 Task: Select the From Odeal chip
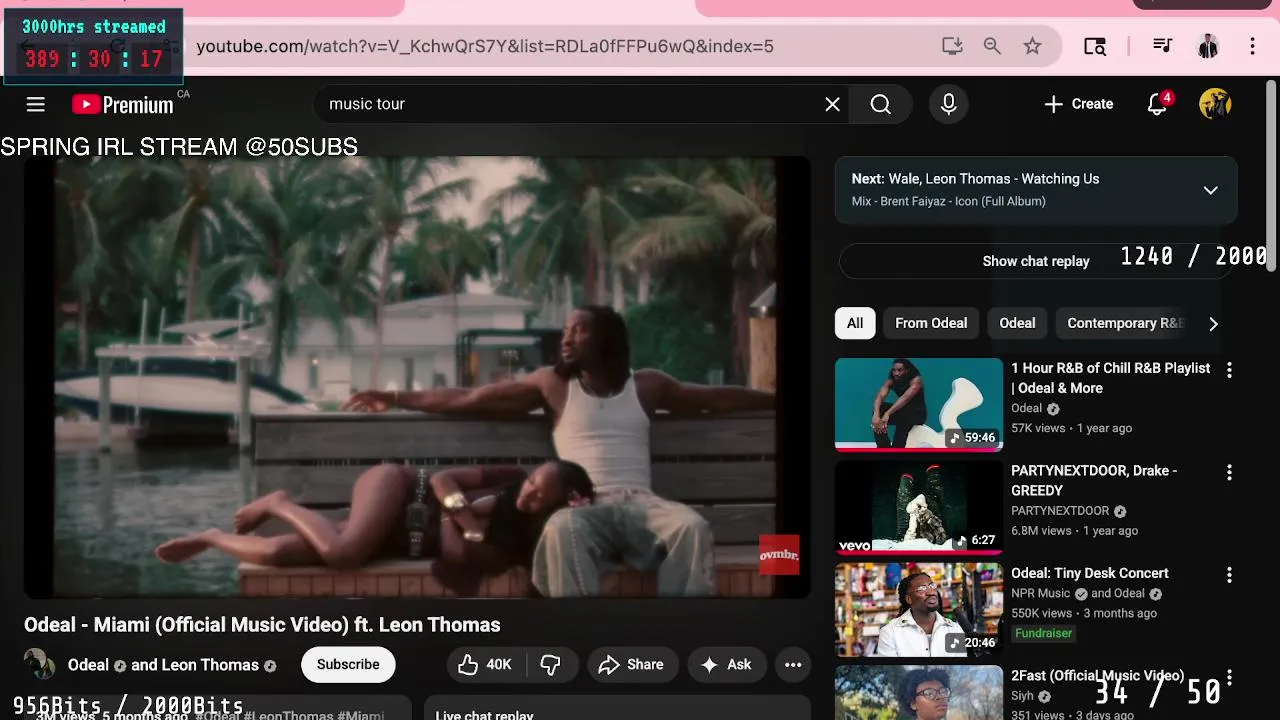(931, 323)
